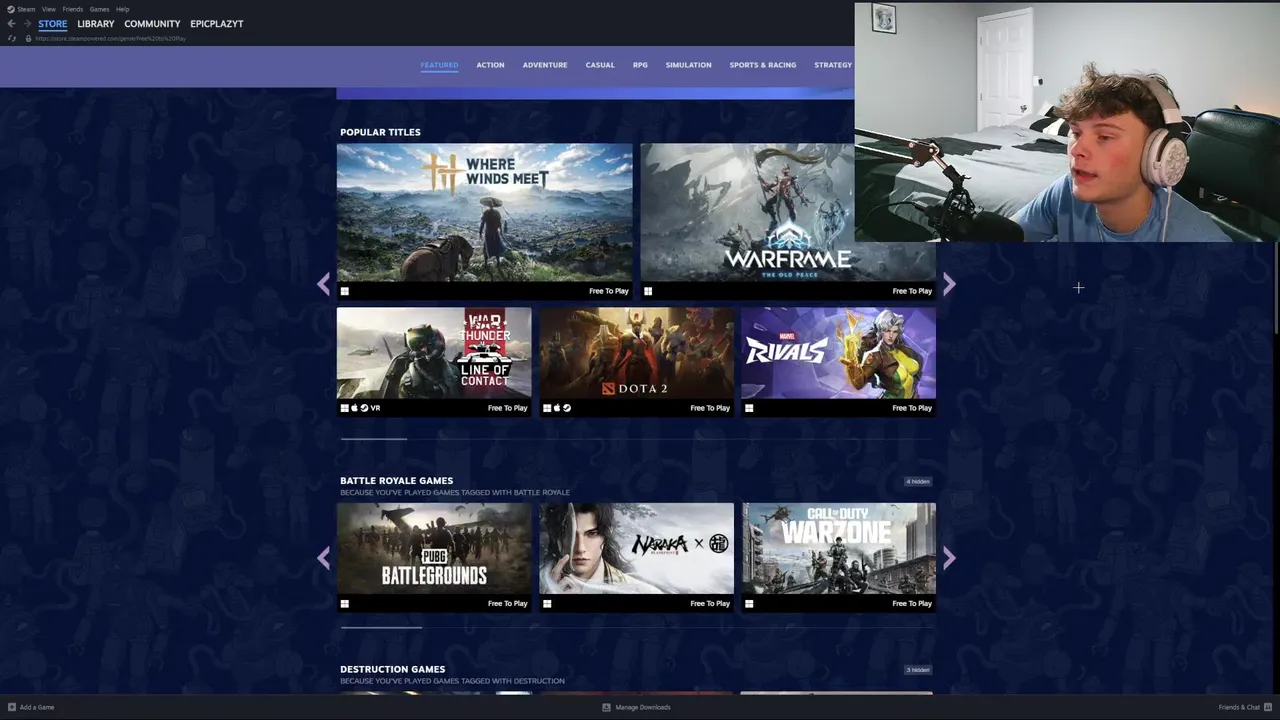The height and width of the screenshot is (720, 1280).
Task: Show next Popular Titles with right arrow
Action: point(949,285)
